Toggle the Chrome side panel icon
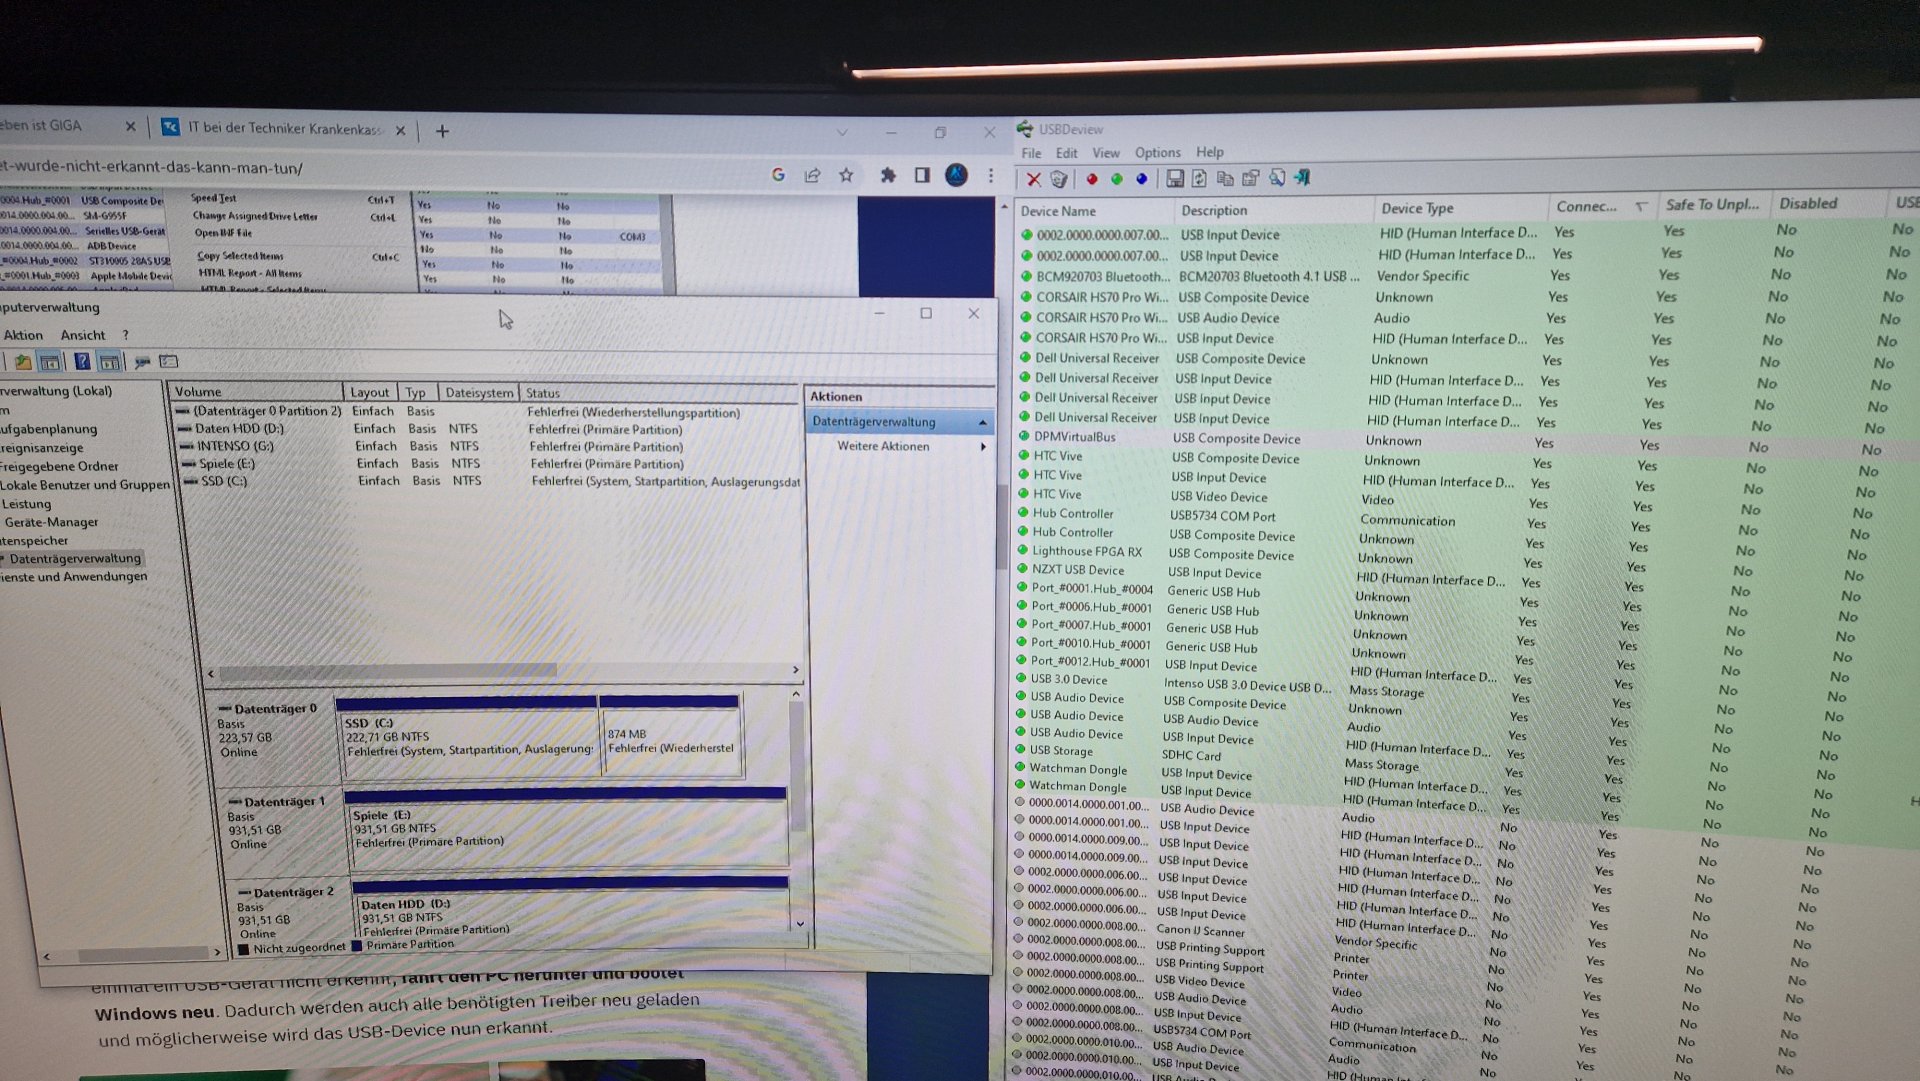 (922, 175)
